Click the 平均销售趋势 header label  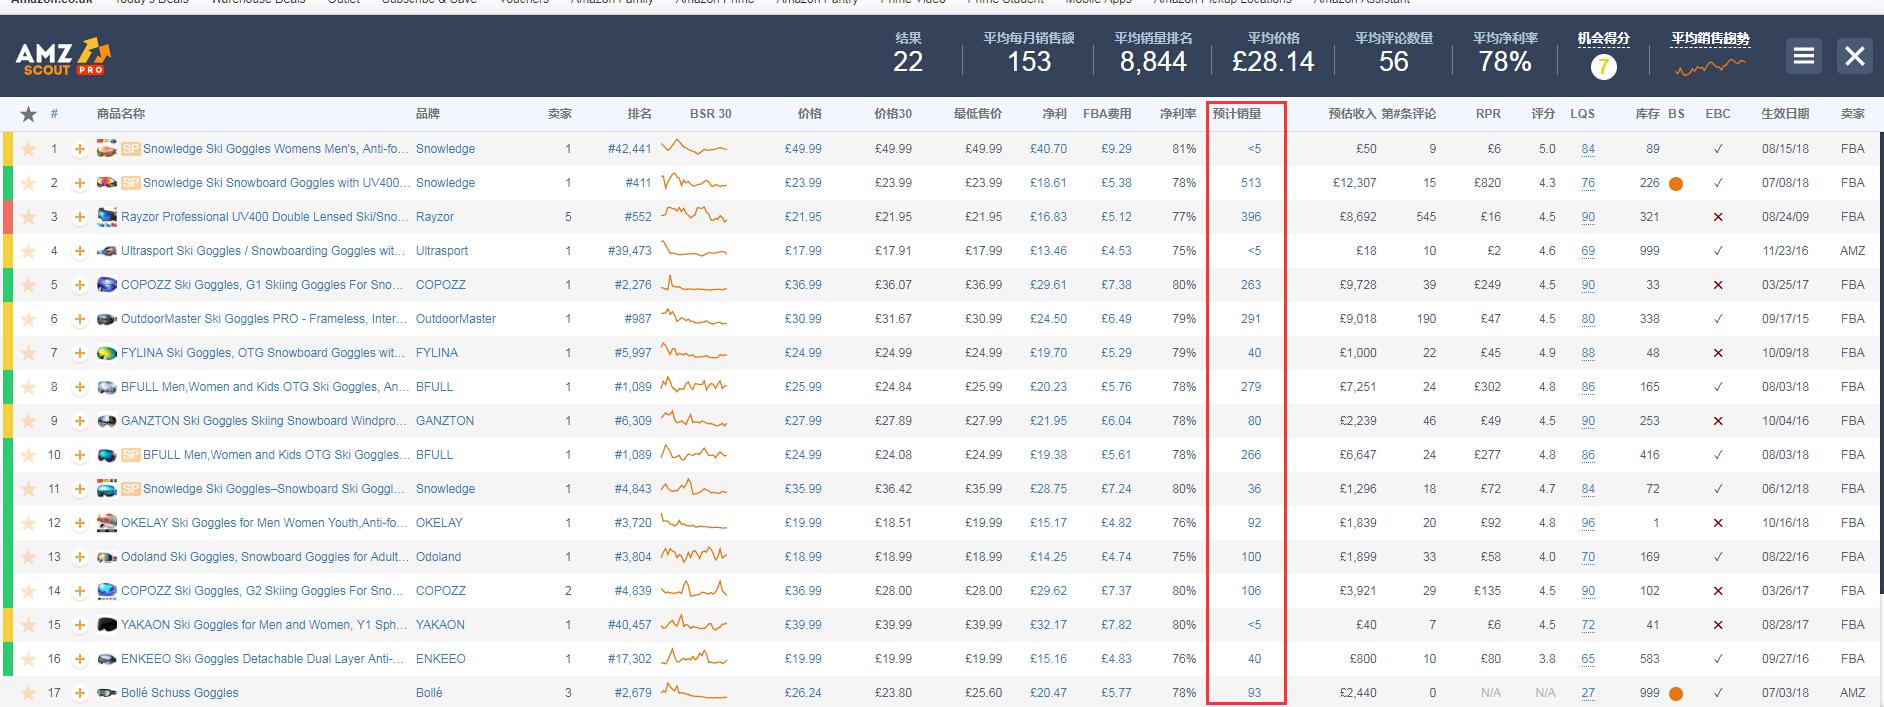[x=1711, y=38]
